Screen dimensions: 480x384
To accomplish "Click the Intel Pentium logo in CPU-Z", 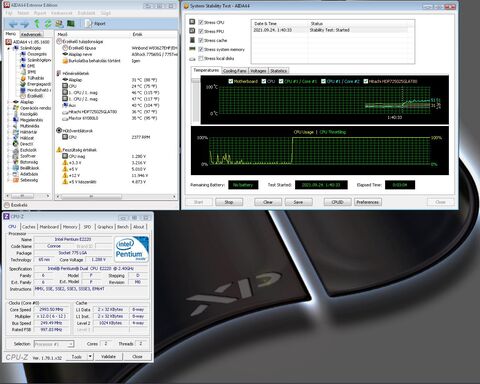I will pos(132,249).
